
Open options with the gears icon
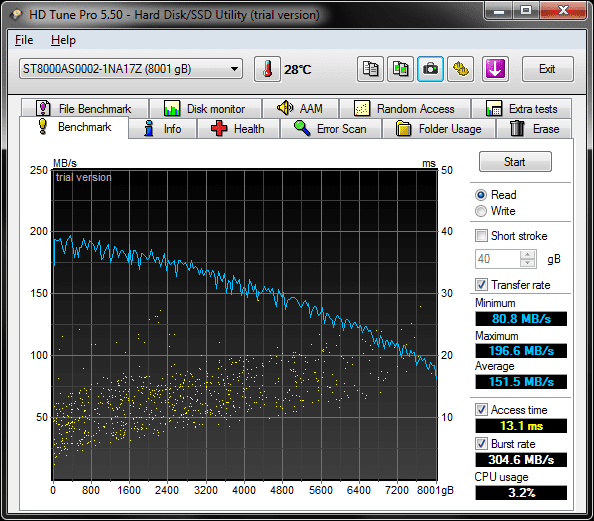point(461,69)
